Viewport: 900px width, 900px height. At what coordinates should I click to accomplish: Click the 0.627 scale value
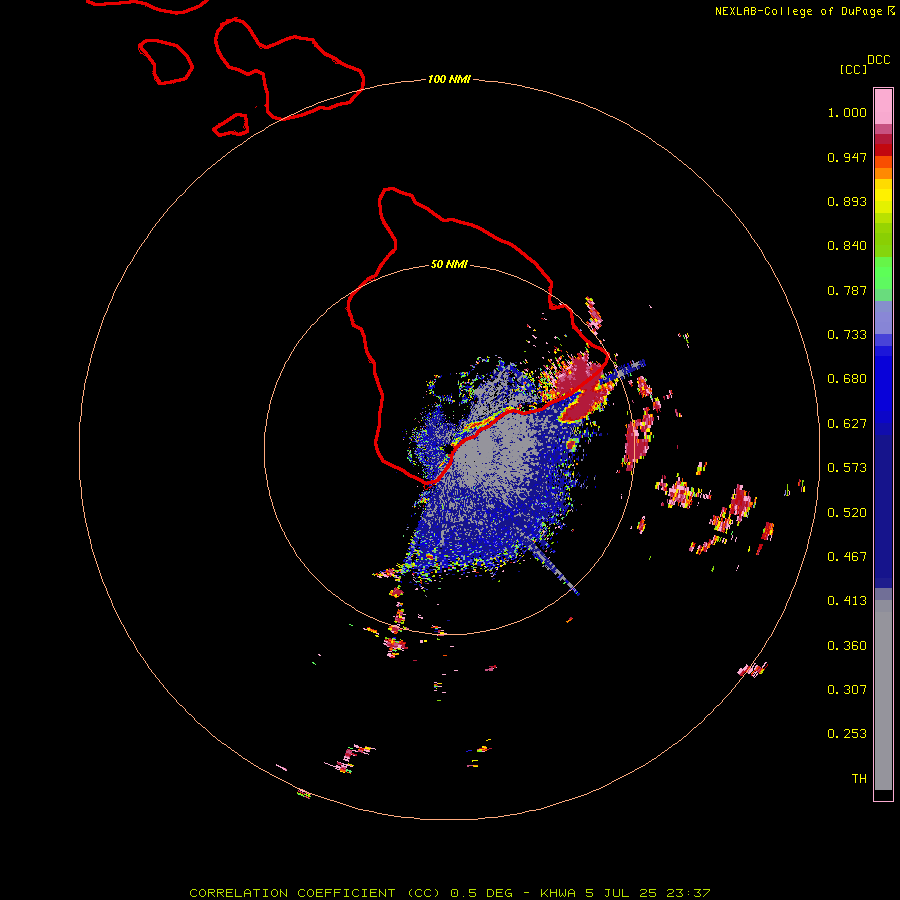coord(847,424)
